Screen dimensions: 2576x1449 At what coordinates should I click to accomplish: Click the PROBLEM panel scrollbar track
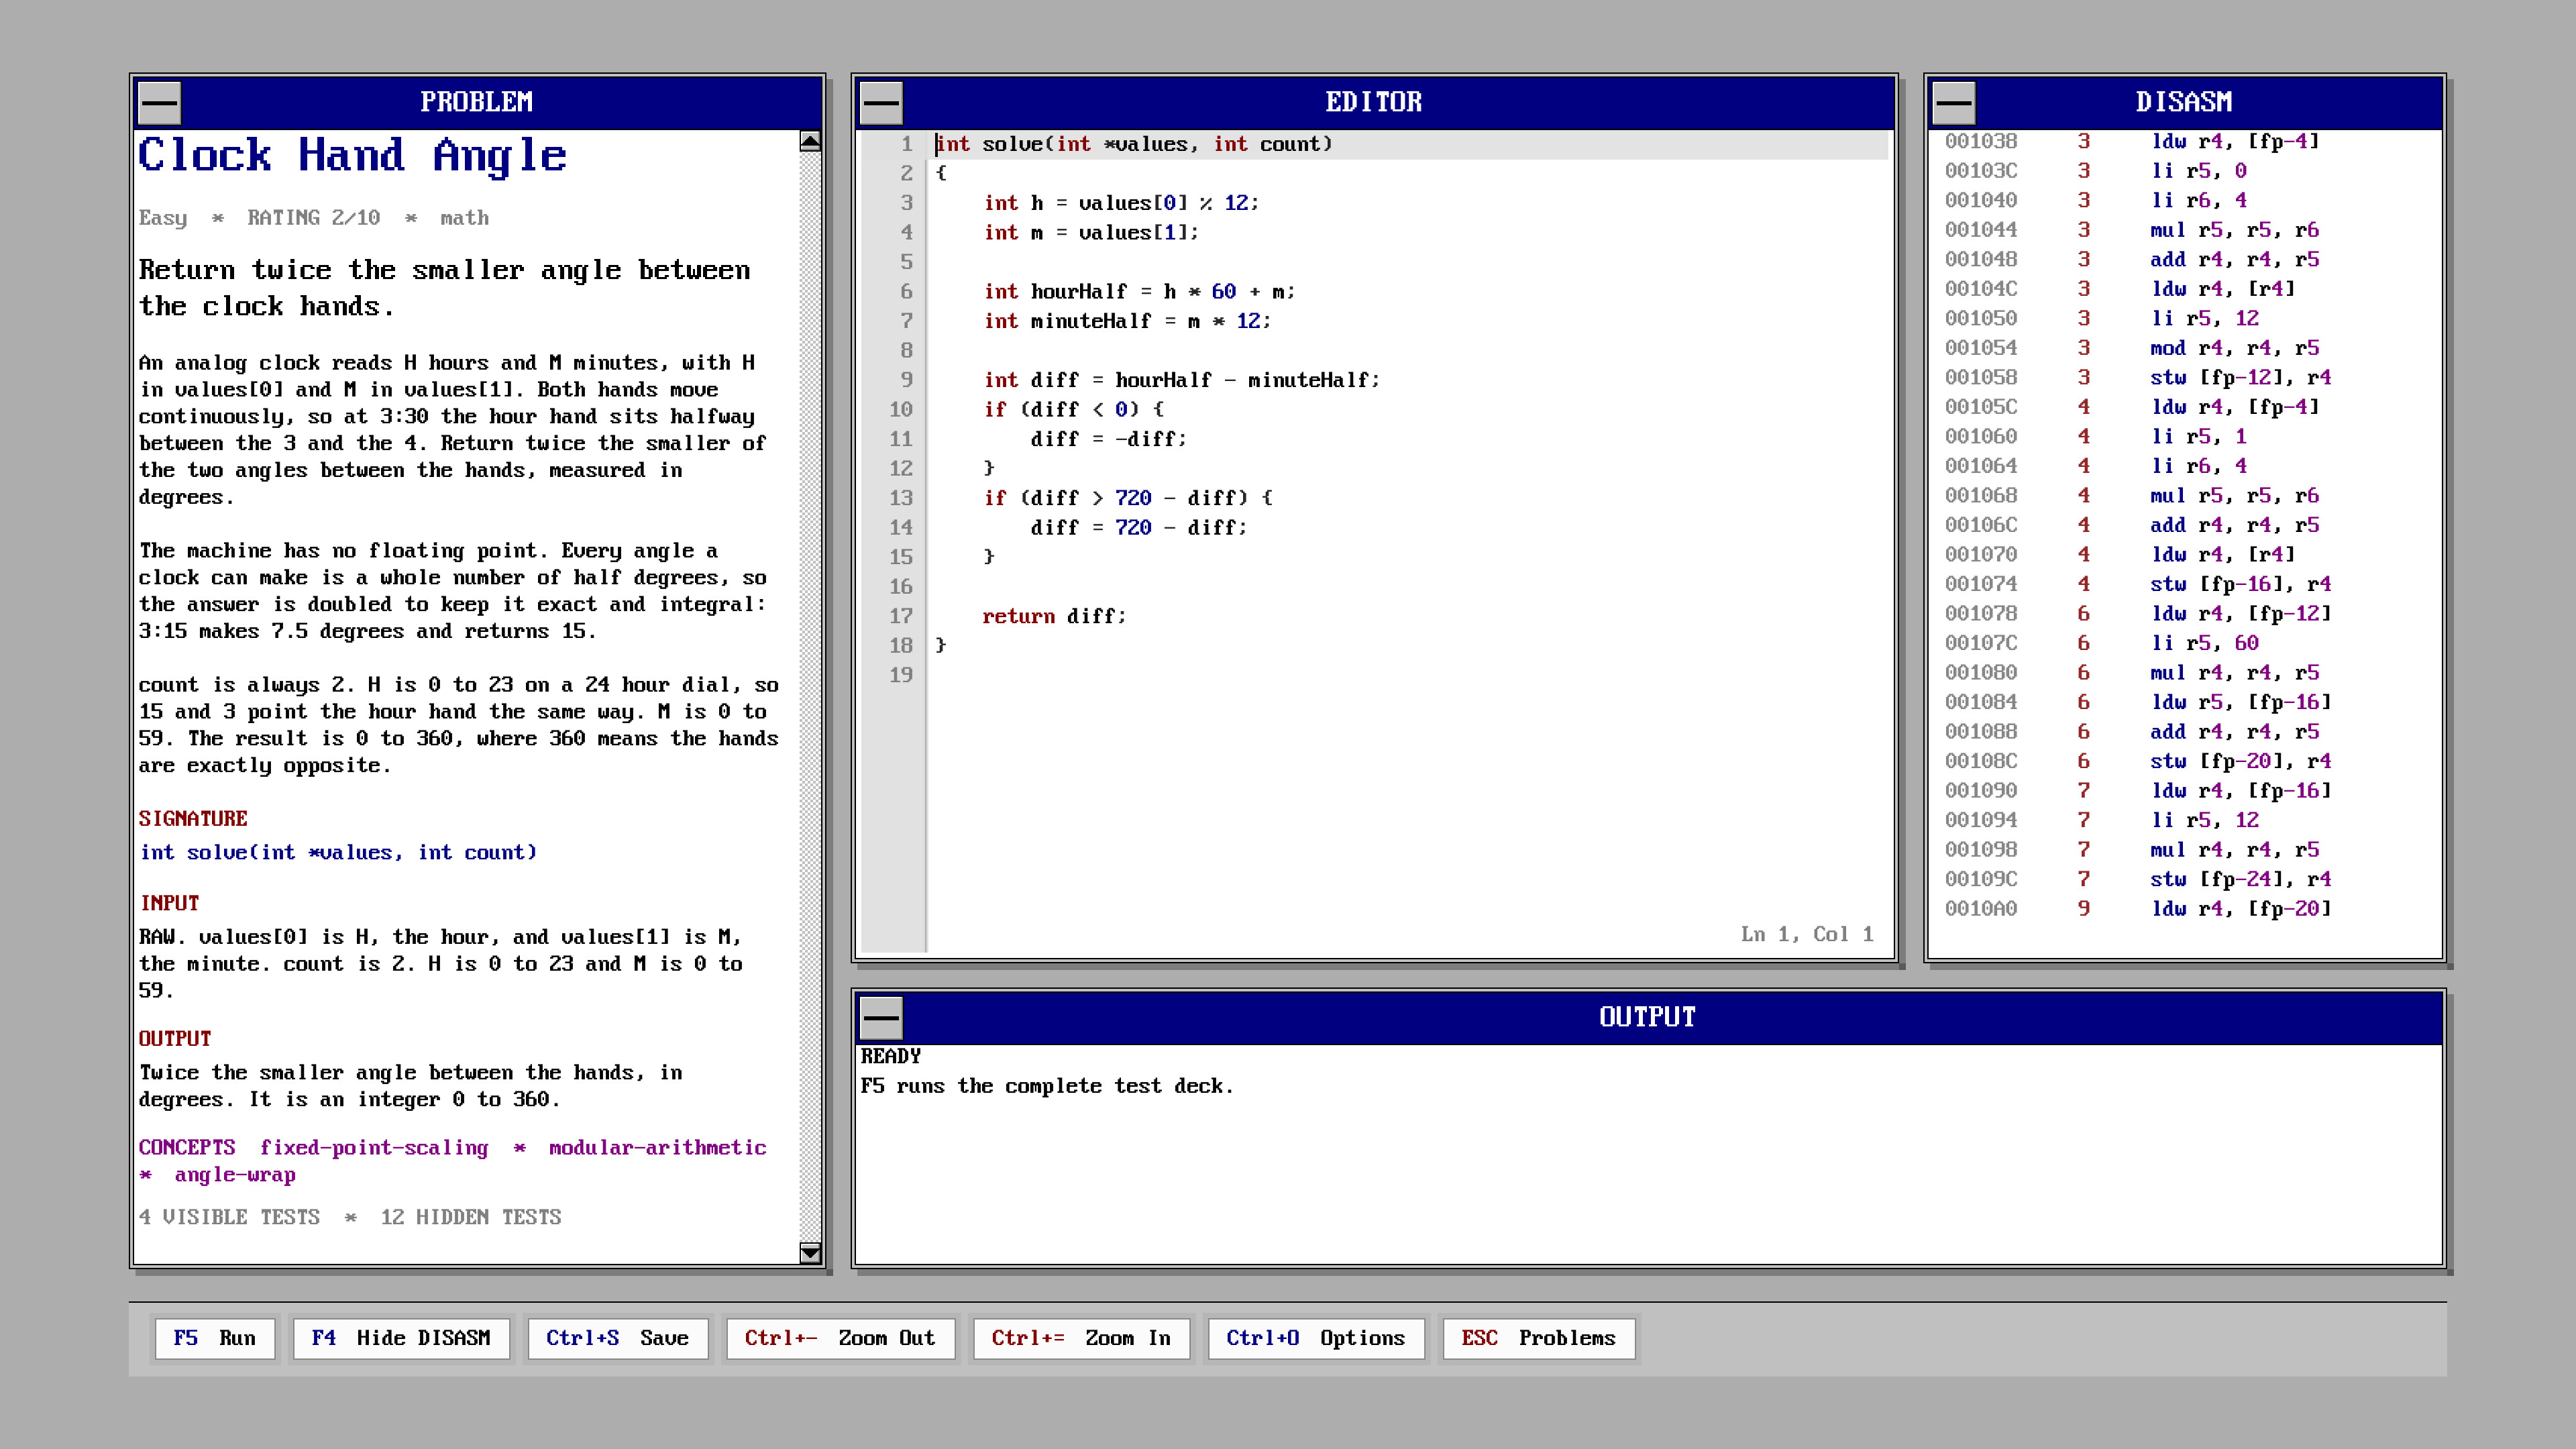click(x=810, y=696)
